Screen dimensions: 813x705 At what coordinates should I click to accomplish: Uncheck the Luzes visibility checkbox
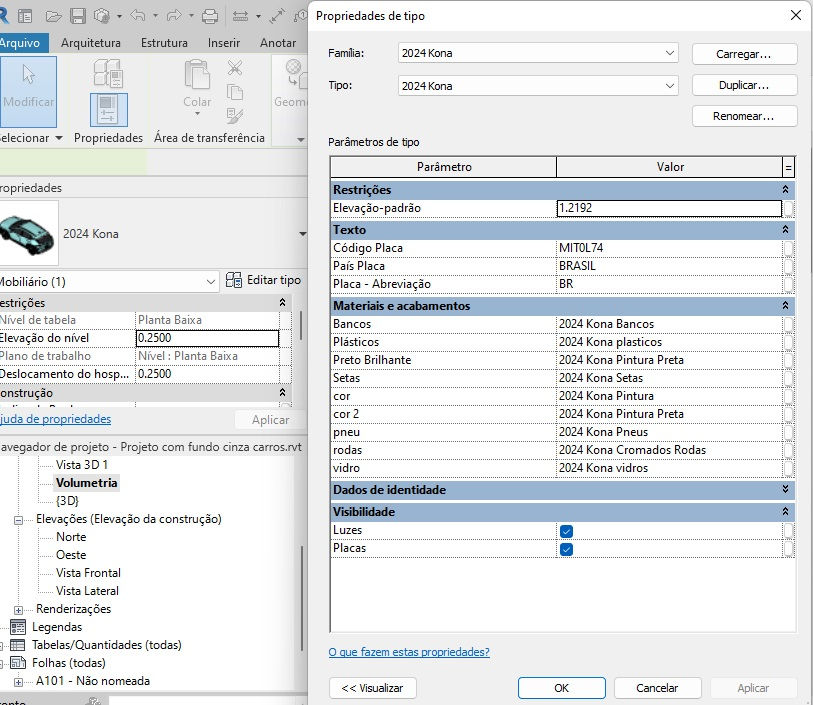(x=566, y=531)
